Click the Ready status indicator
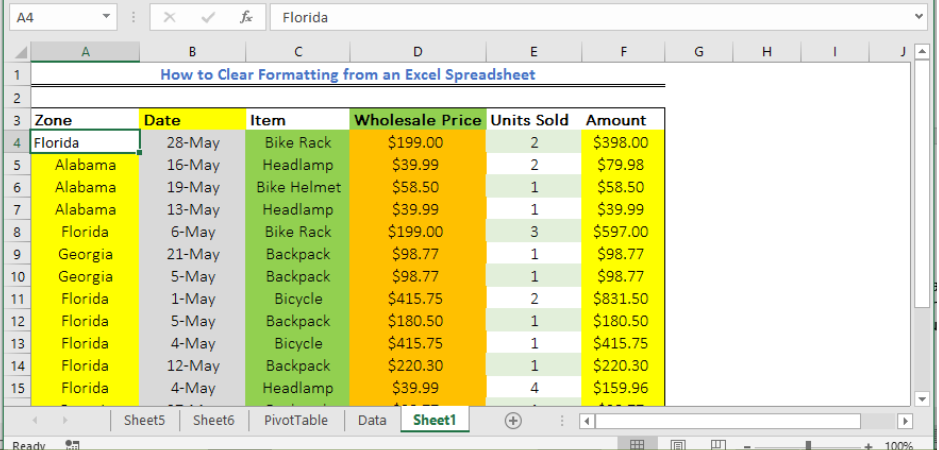This screenshot has width=939, height=450. (x=29, y=445)
